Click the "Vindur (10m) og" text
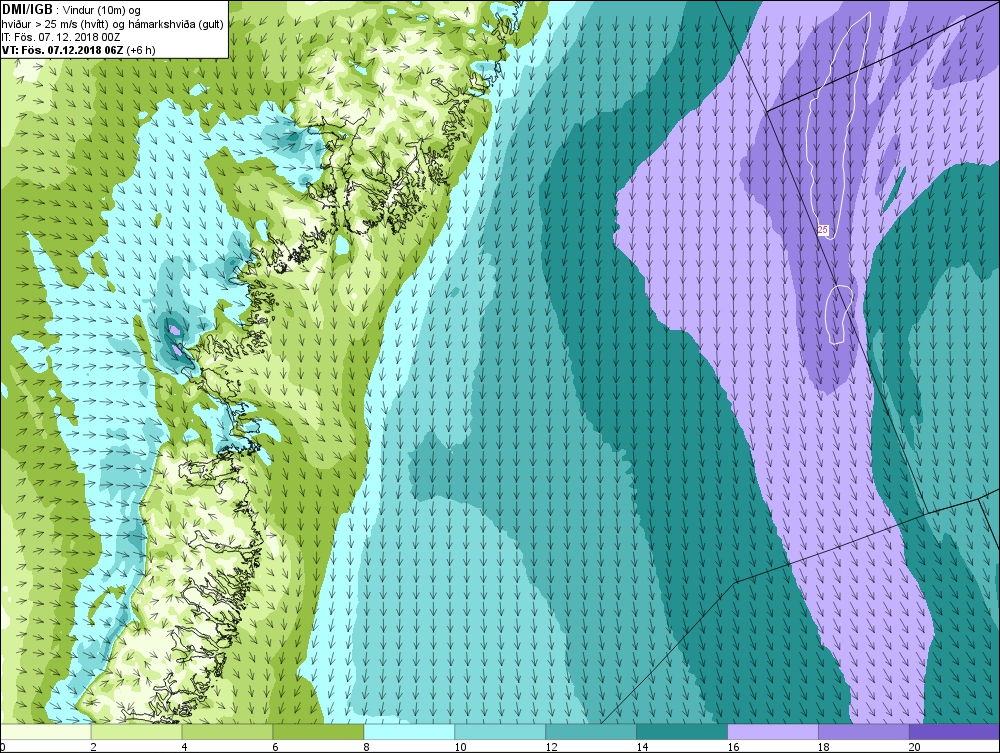 pos(102,10)
